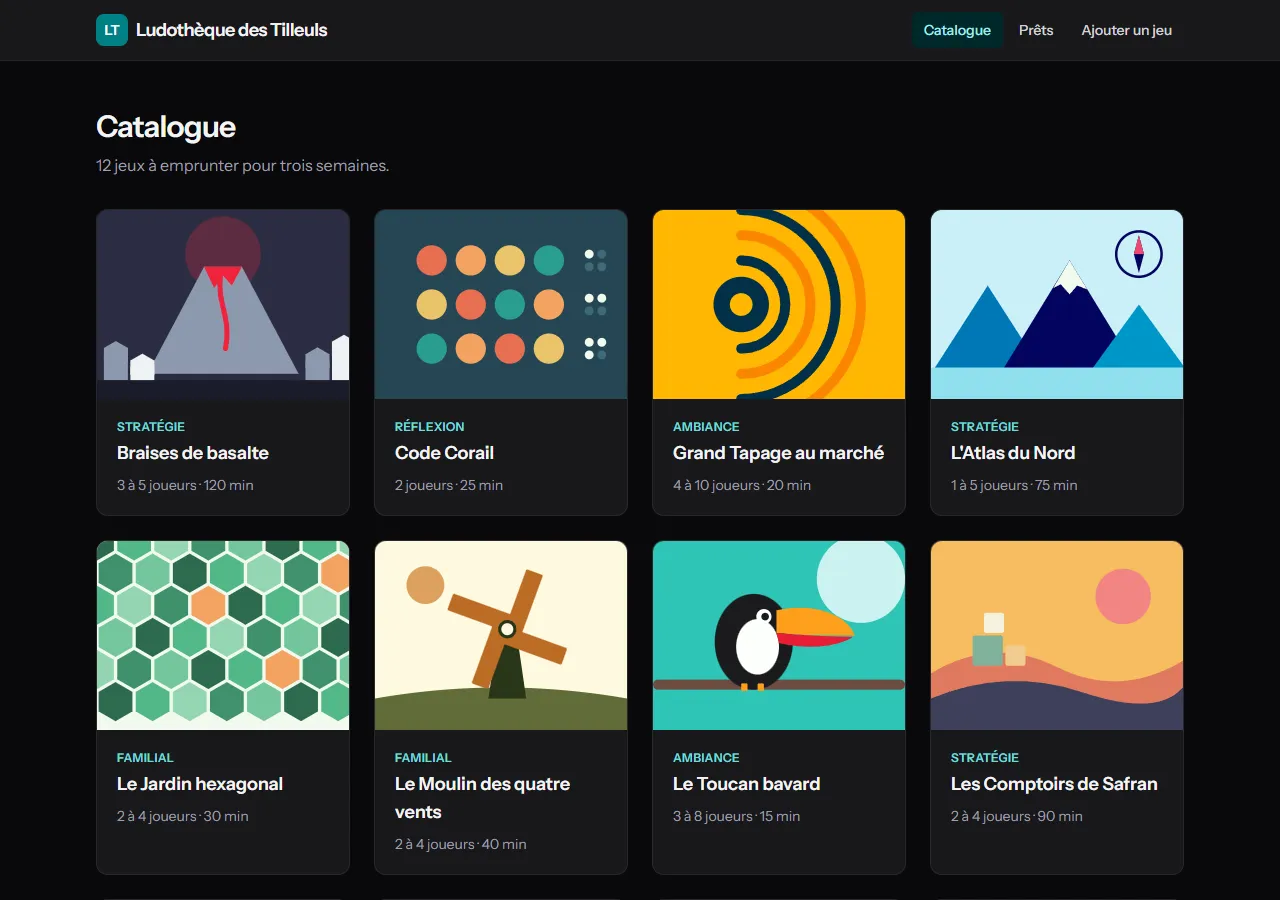Click Le Moulin des quatre vents title

click(x=482, y=798)
